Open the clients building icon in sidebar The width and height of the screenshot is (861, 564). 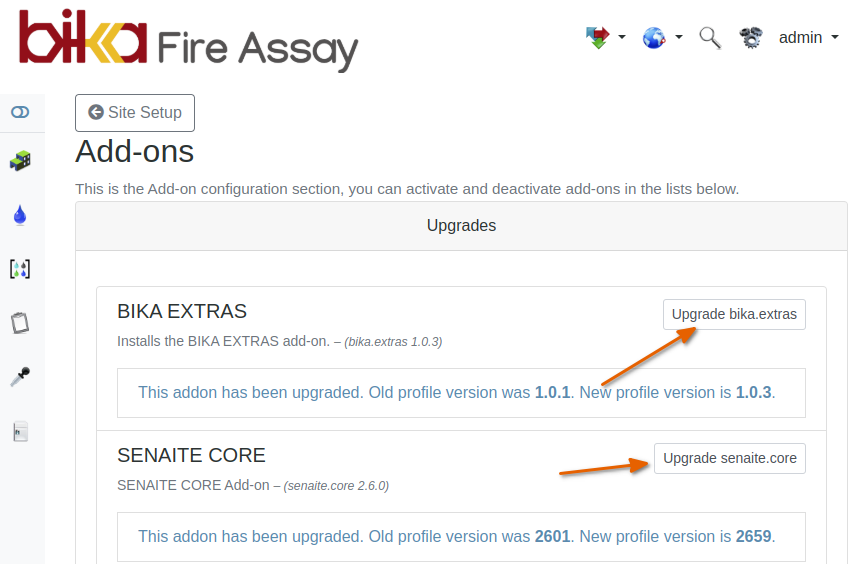tap(20, 160)
